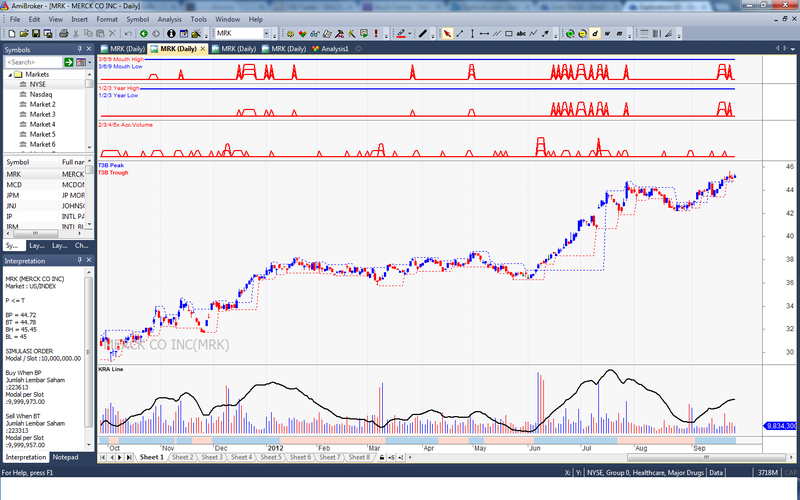Toggle Daily interval 'd' button
Image resolution: width=800 pixels, height=500 pixels.
pos(595,34)
